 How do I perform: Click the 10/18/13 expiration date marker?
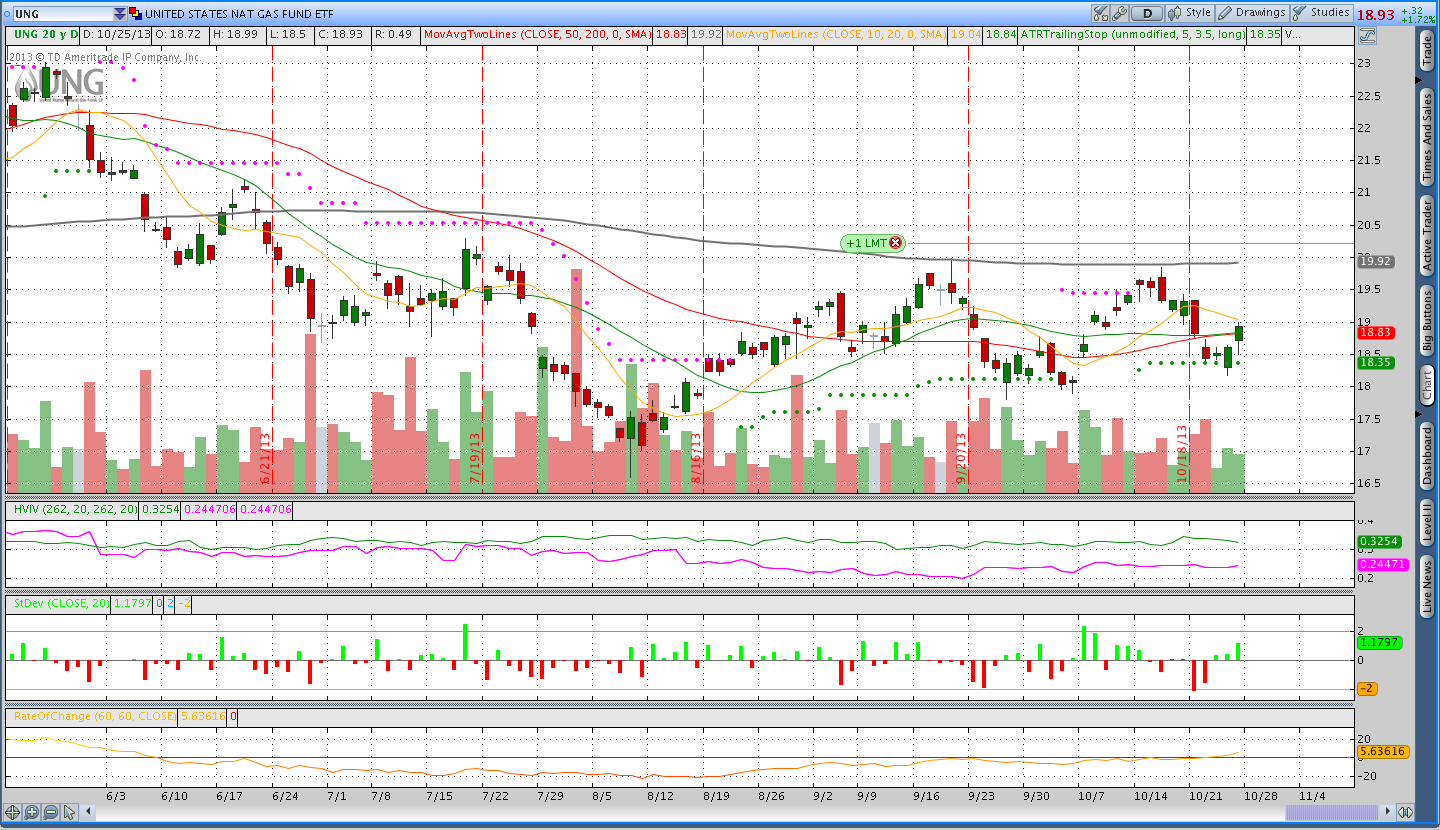click(1183, 456)
